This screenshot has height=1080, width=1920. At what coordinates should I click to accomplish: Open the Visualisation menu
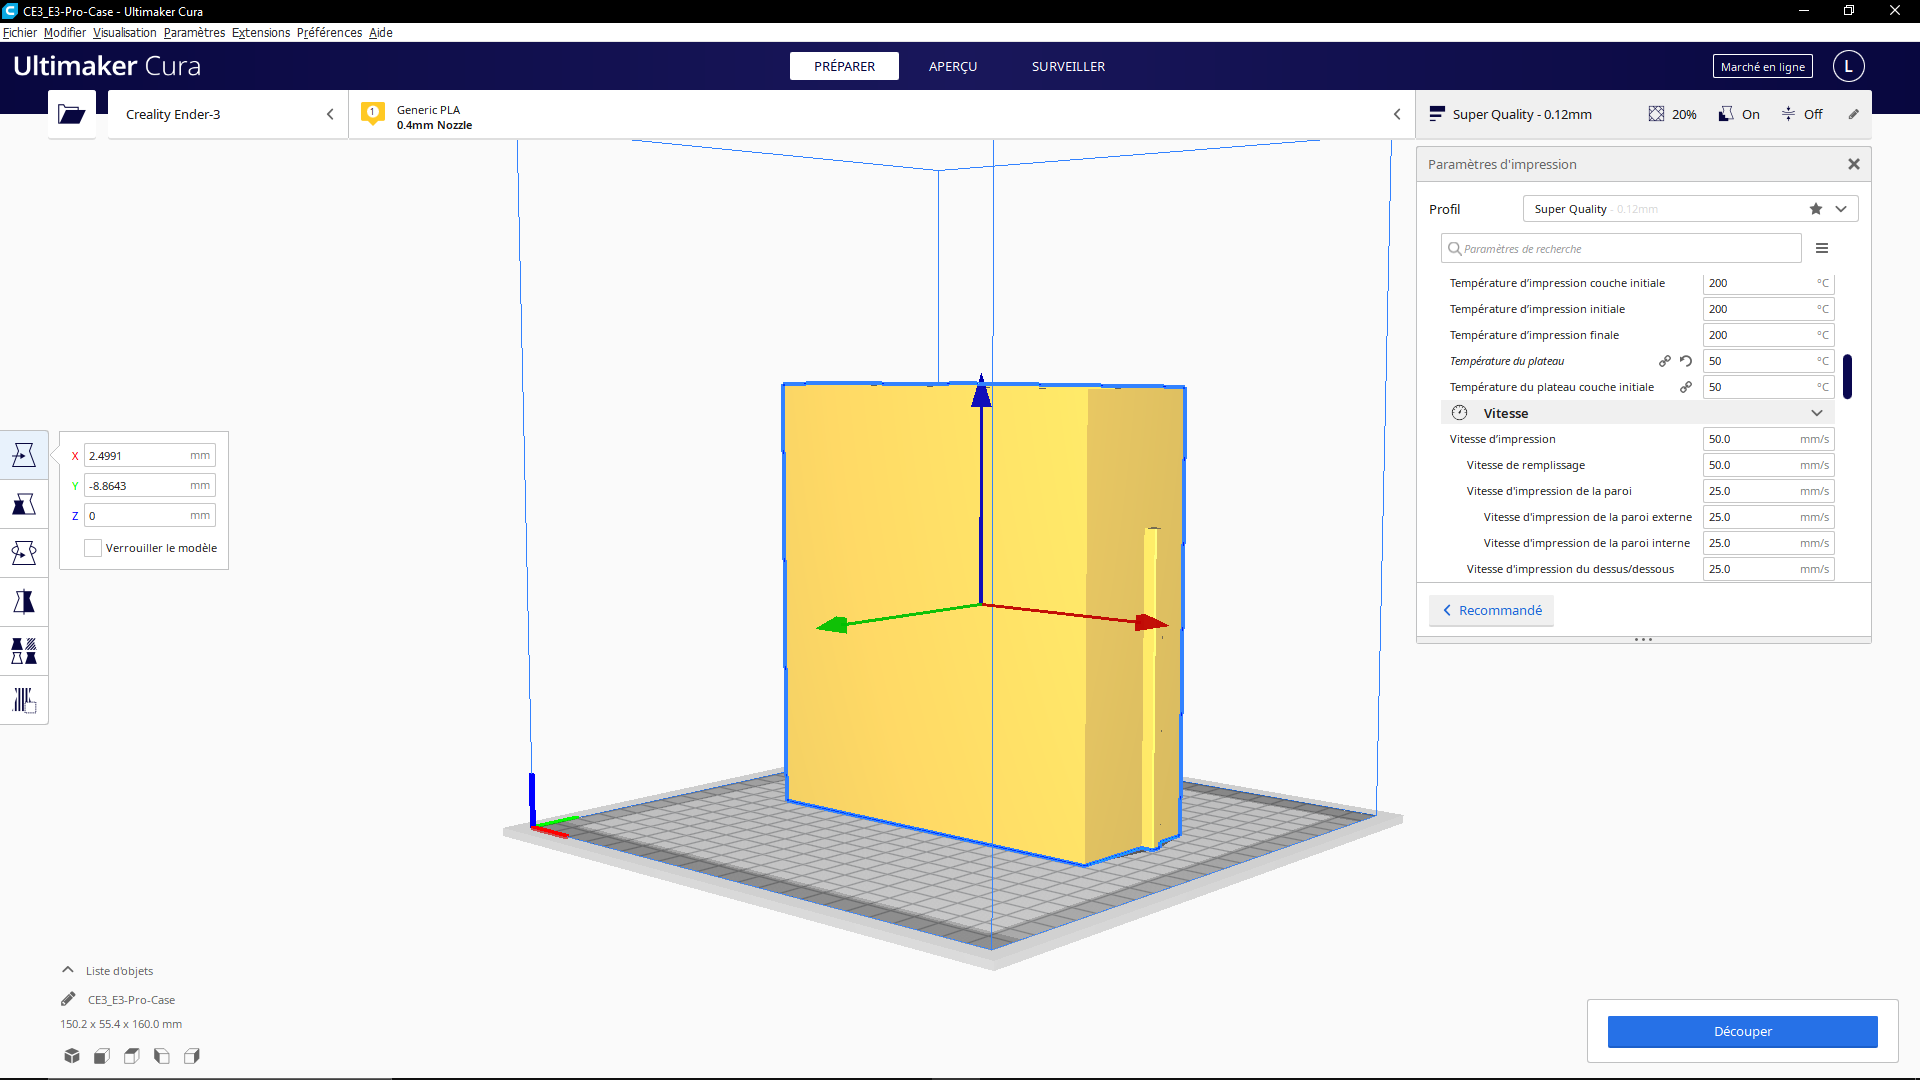coord(125,33)
